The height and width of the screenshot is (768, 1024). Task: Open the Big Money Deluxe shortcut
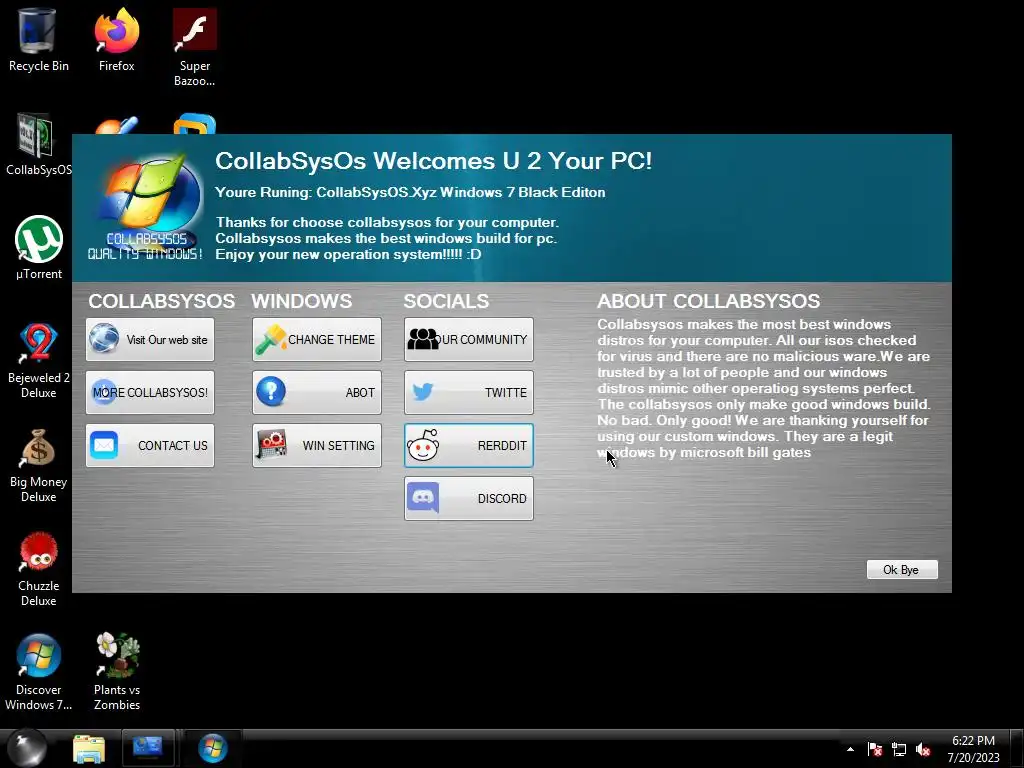point(38,465)
